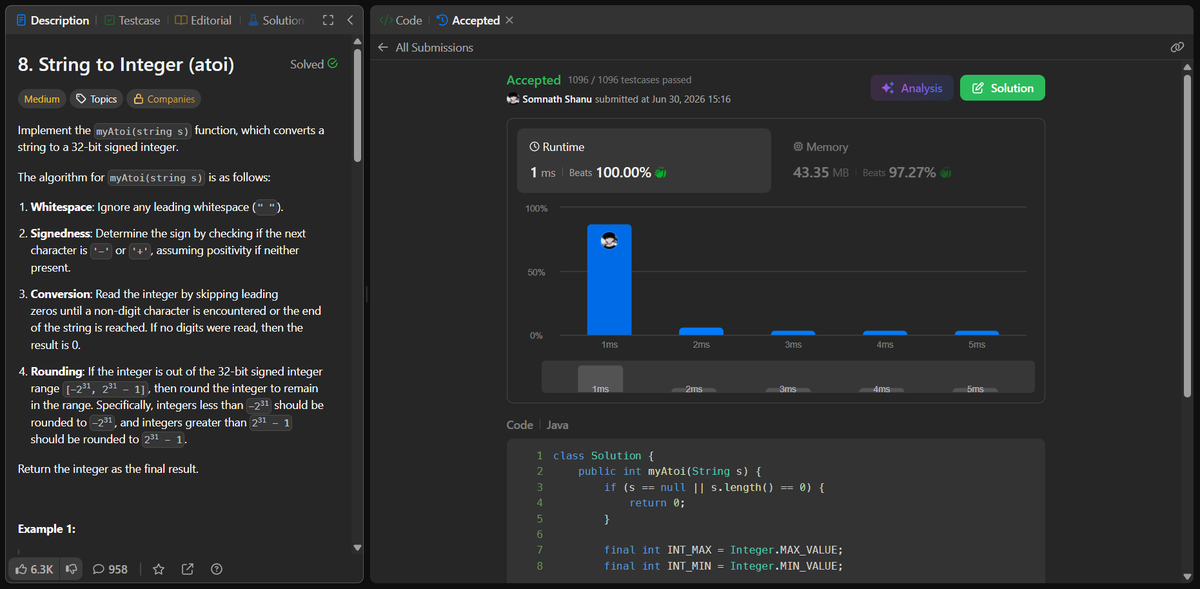Click the green 'Accepted' status heading
The height and width of the screenshot is (589, 1200).
pyautogui.click(x=533, y=80)
